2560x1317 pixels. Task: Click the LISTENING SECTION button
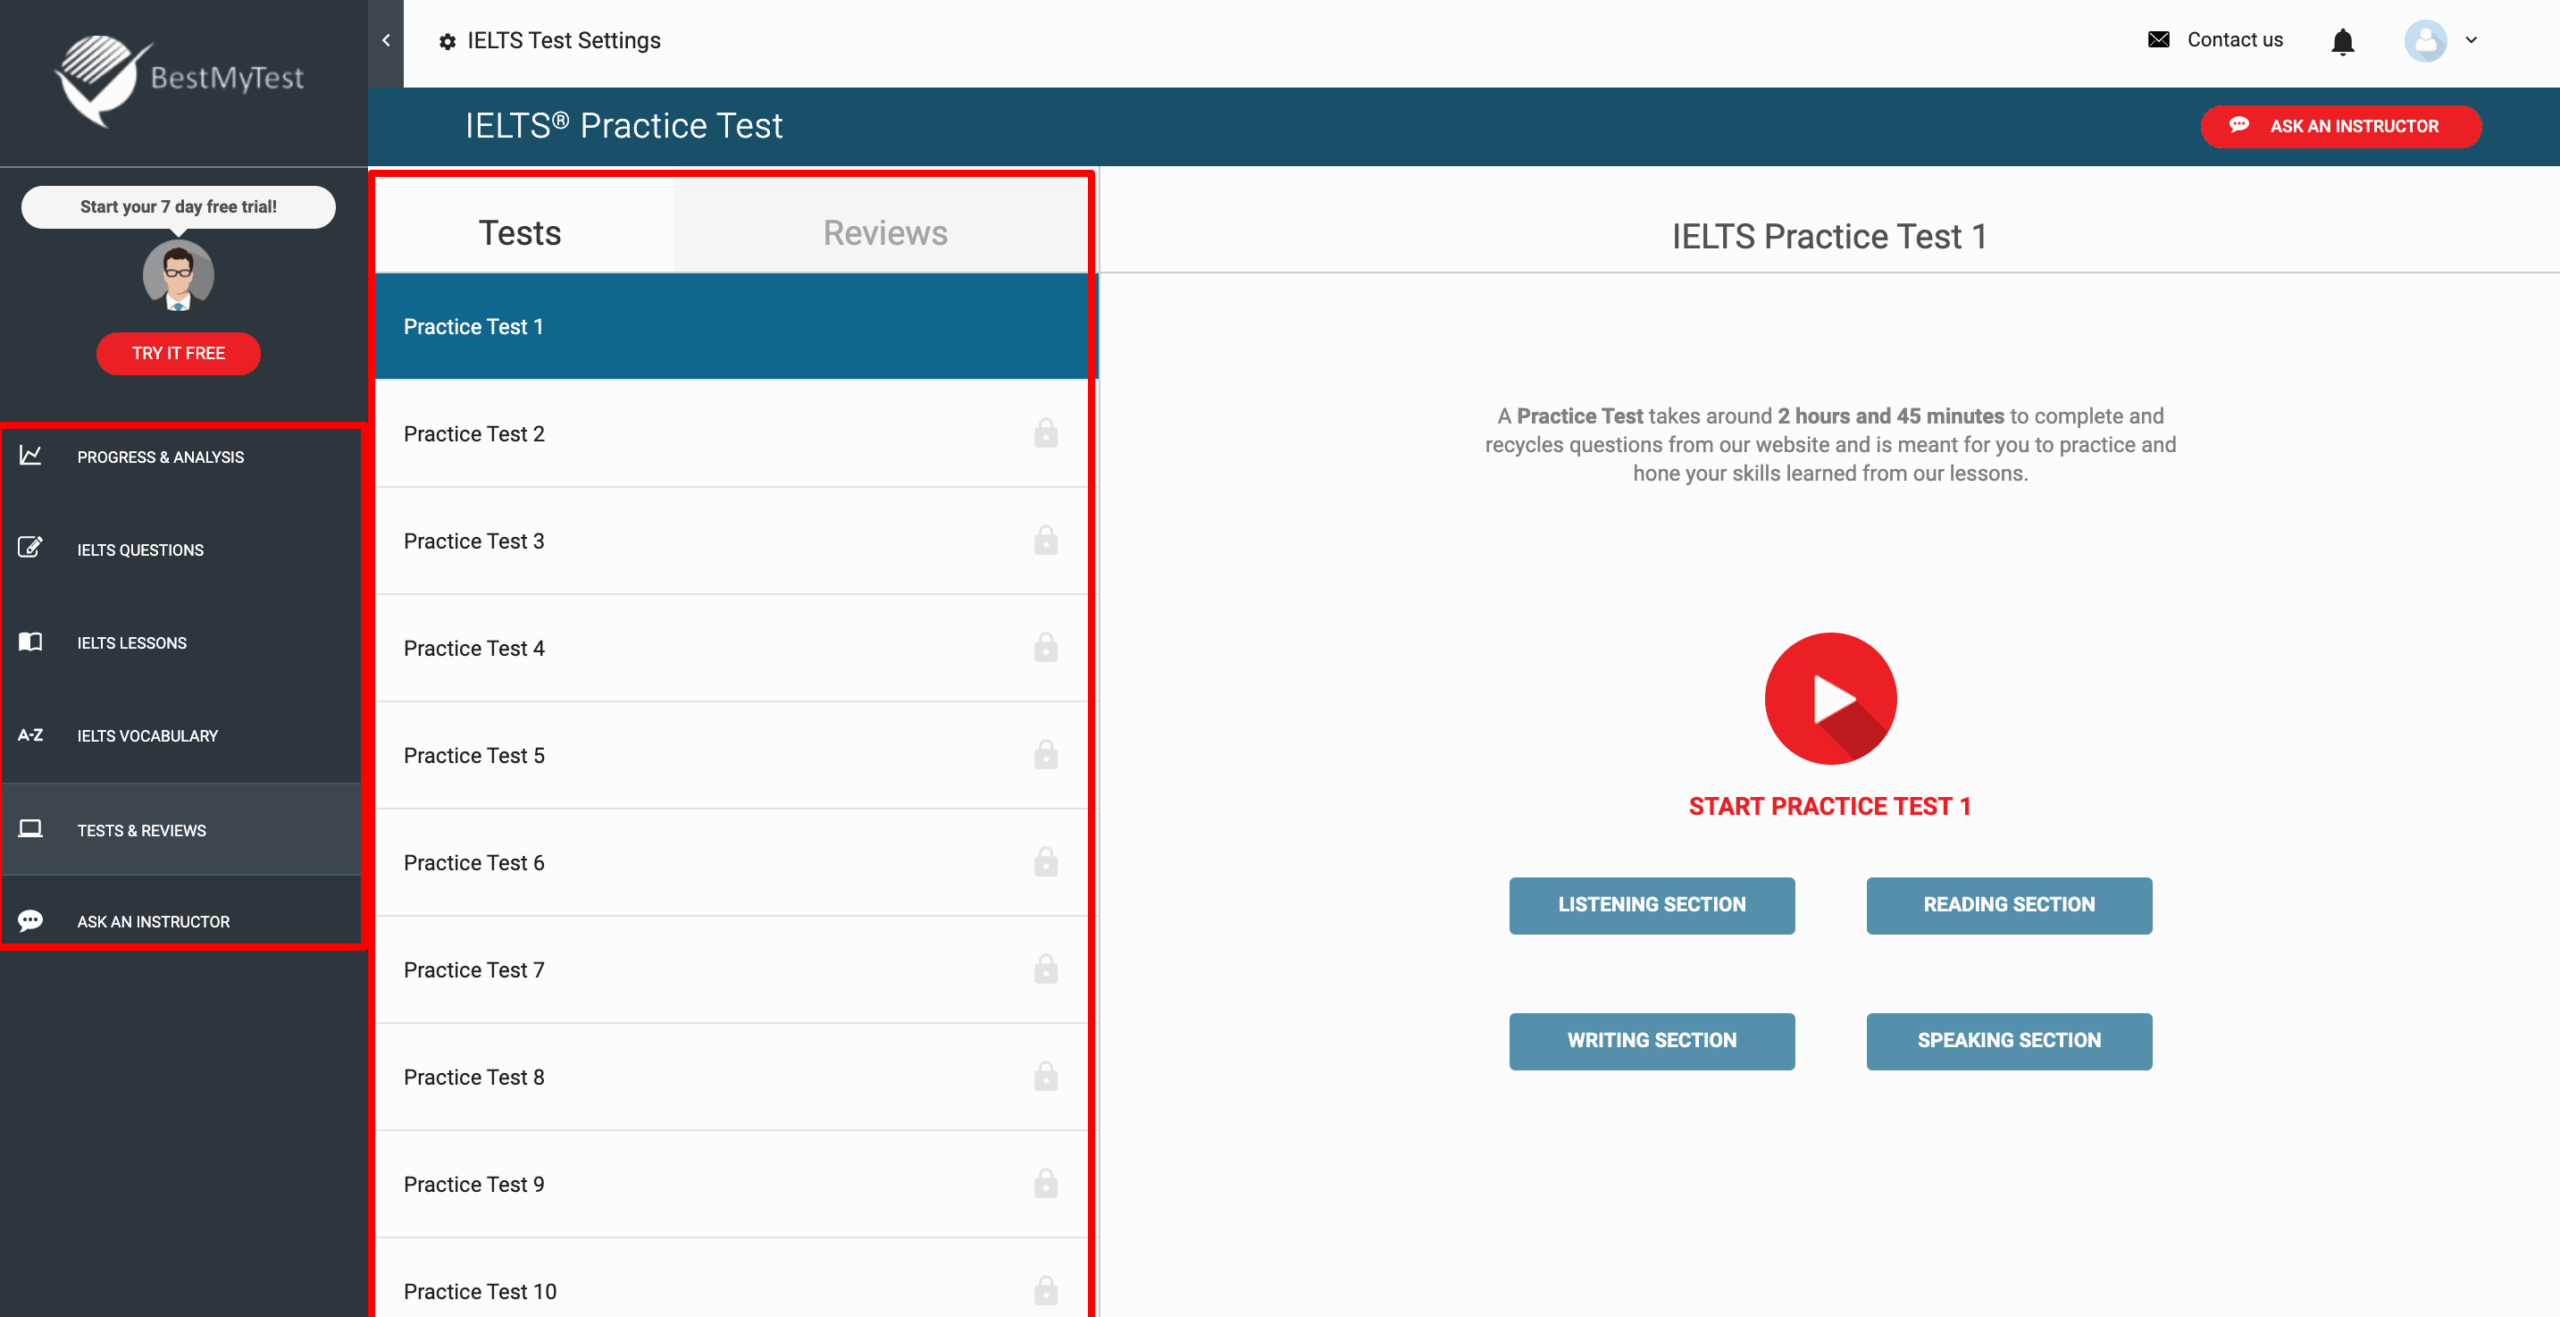pyautogui.click(x=1650, y=904)
